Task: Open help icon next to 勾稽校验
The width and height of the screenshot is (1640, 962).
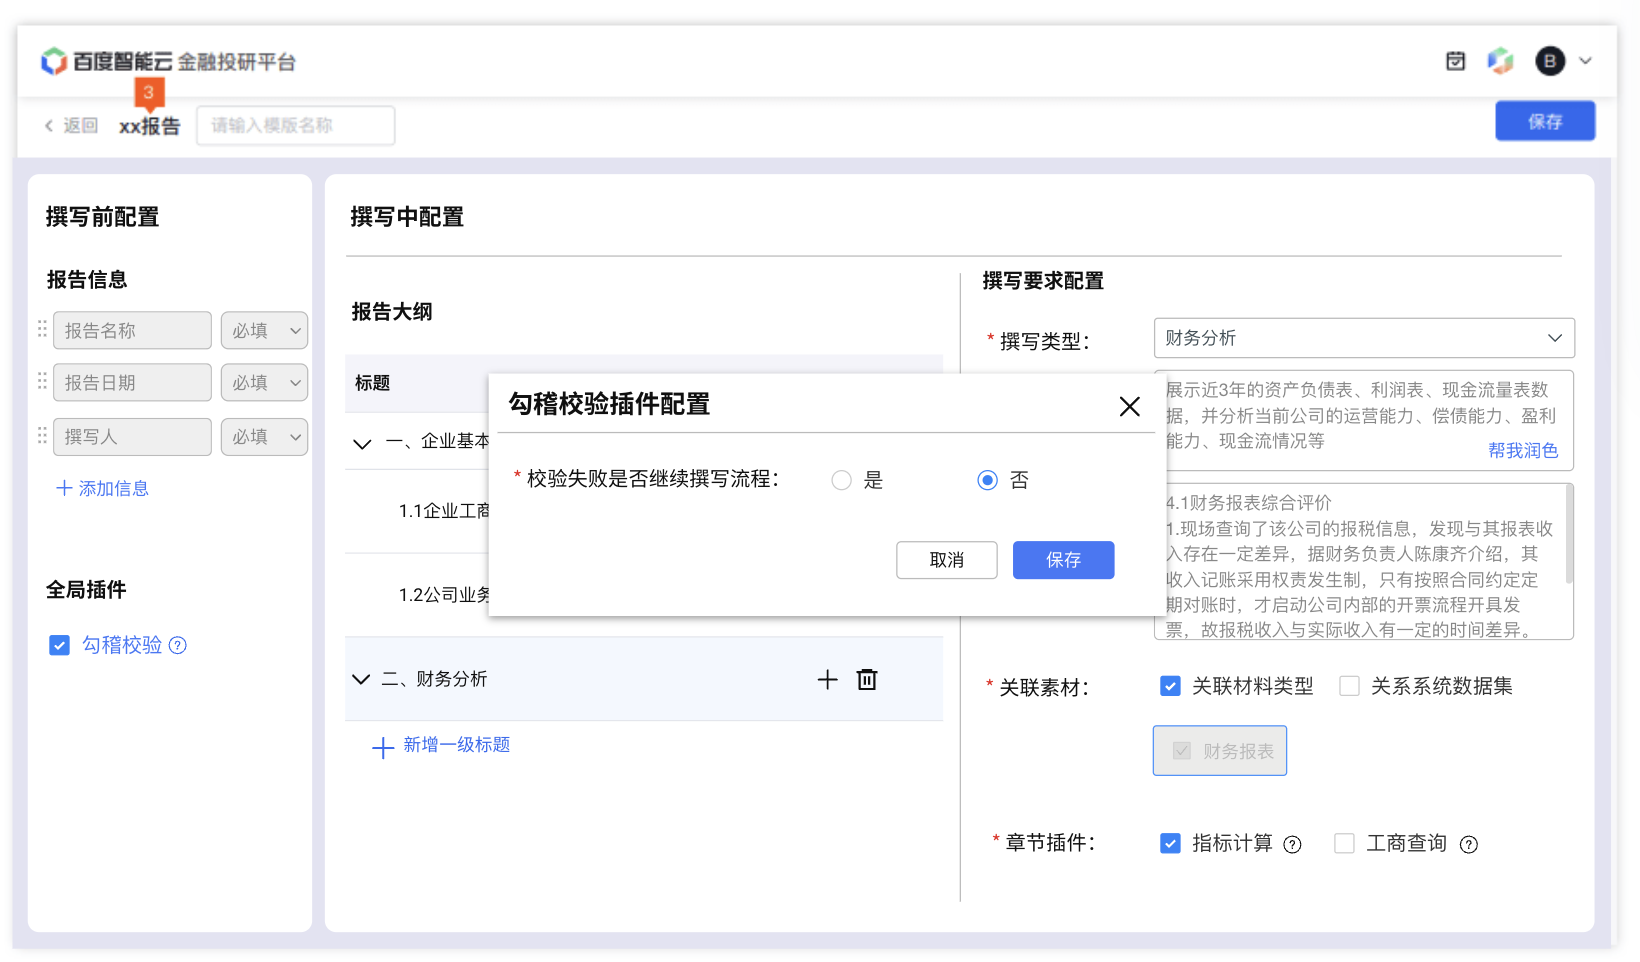Action: tap(178, 645)
